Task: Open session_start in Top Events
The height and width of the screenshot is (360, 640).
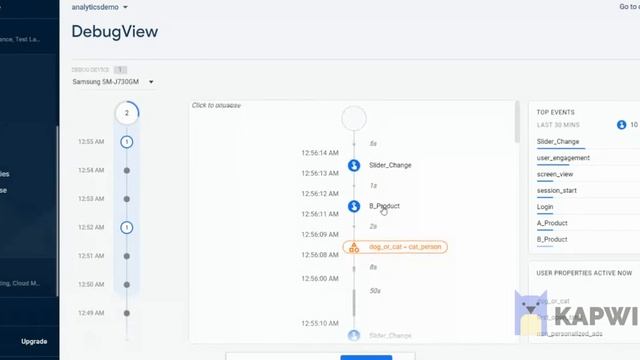Action: point(556,191)
